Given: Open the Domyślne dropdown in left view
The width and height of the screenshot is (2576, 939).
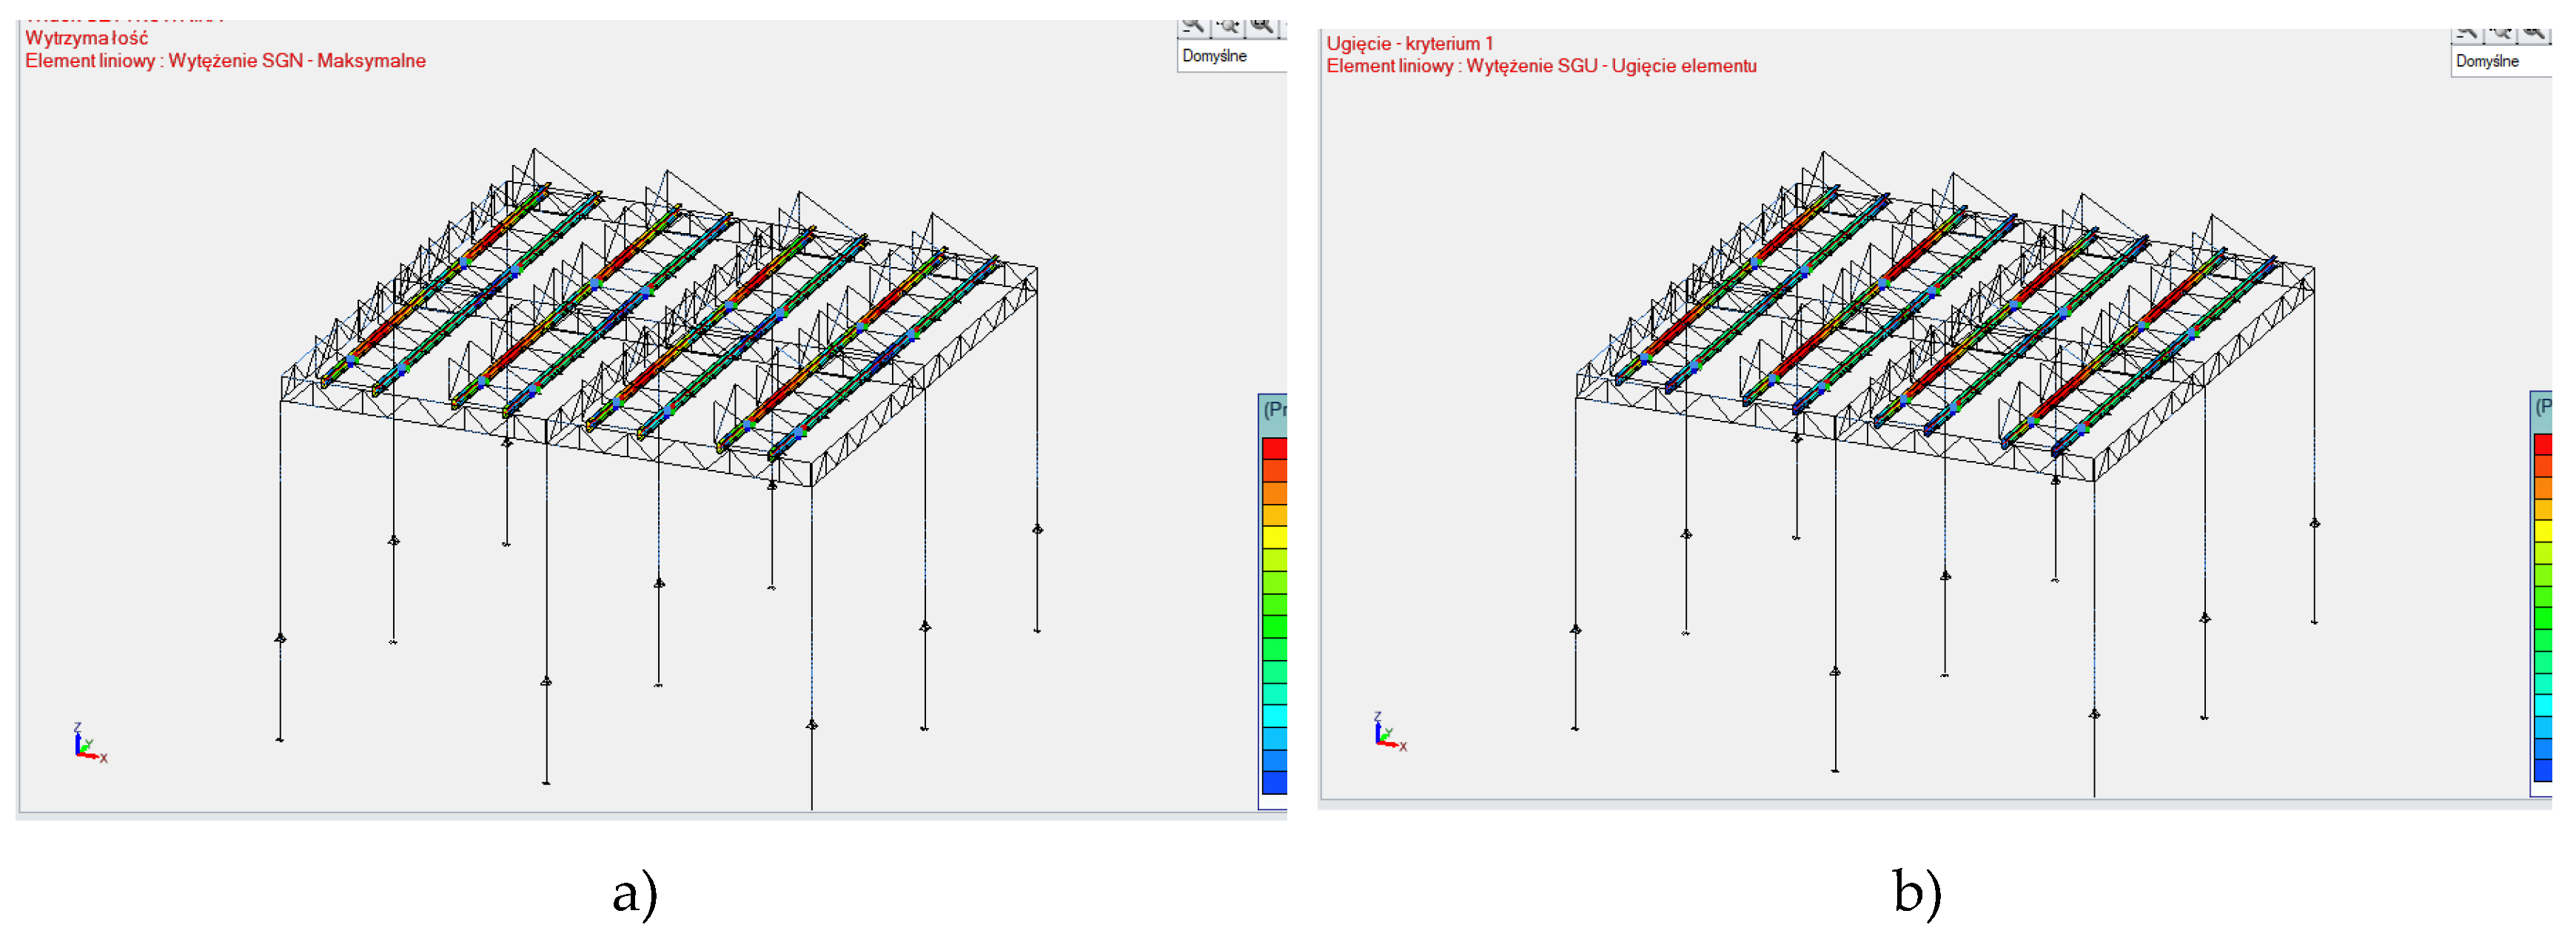Looking at the screenshot, I should coord(1230,56).
